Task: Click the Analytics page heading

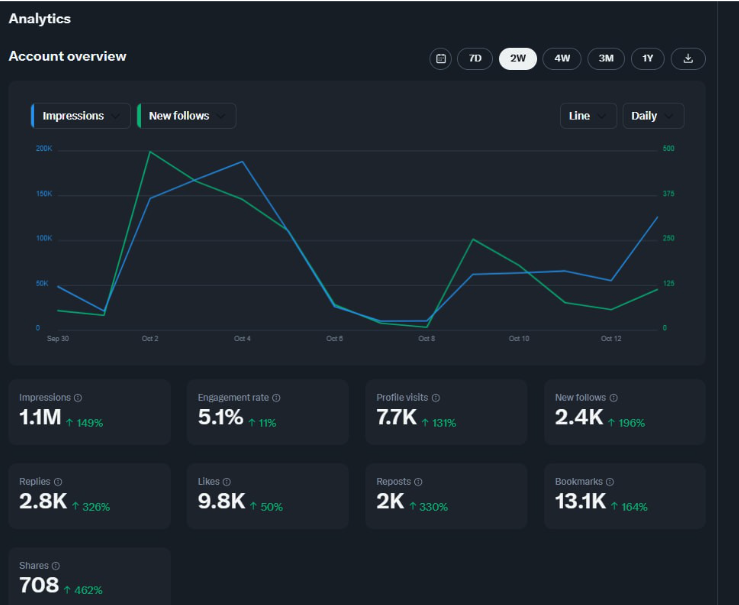Action: 40,19
